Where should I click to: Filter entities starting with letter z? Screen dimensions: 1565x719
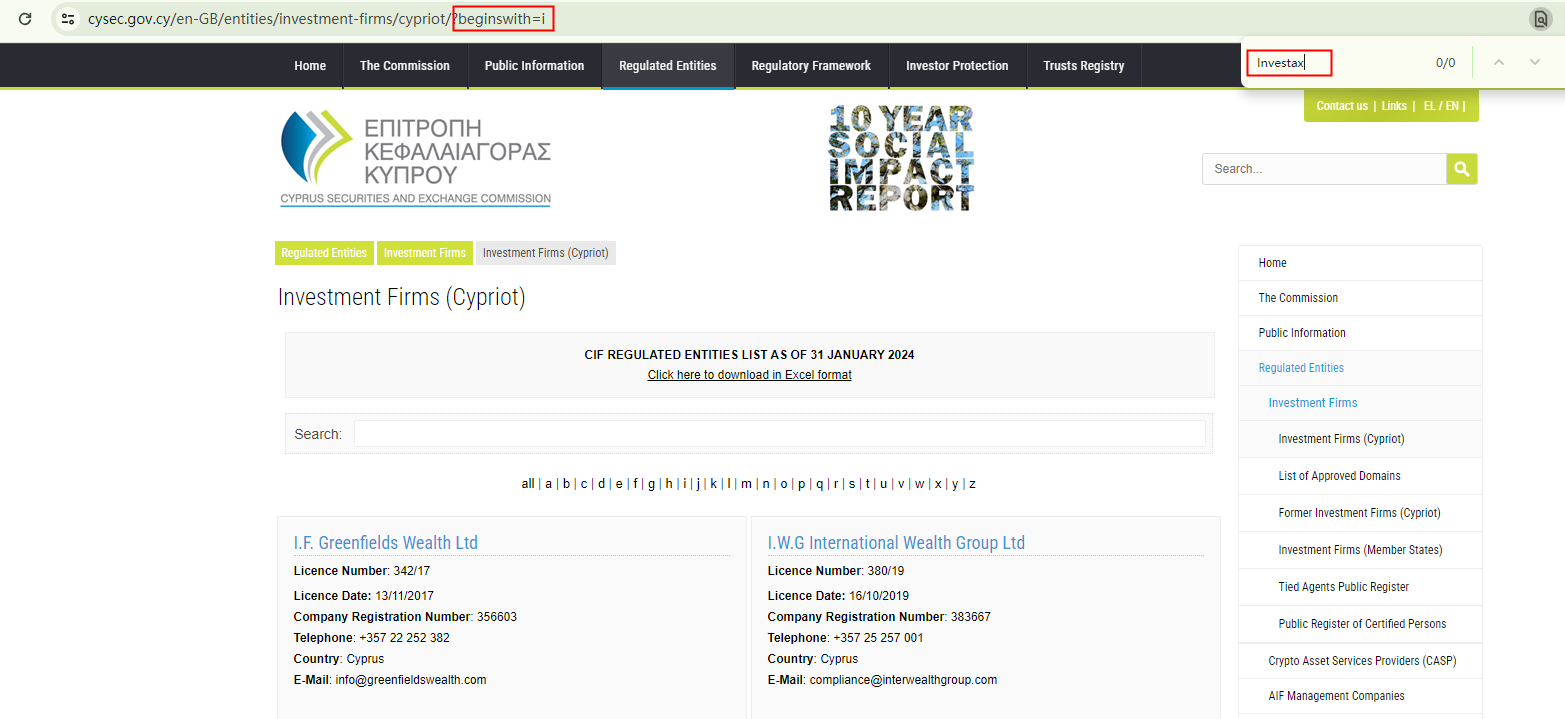point(972,484)
